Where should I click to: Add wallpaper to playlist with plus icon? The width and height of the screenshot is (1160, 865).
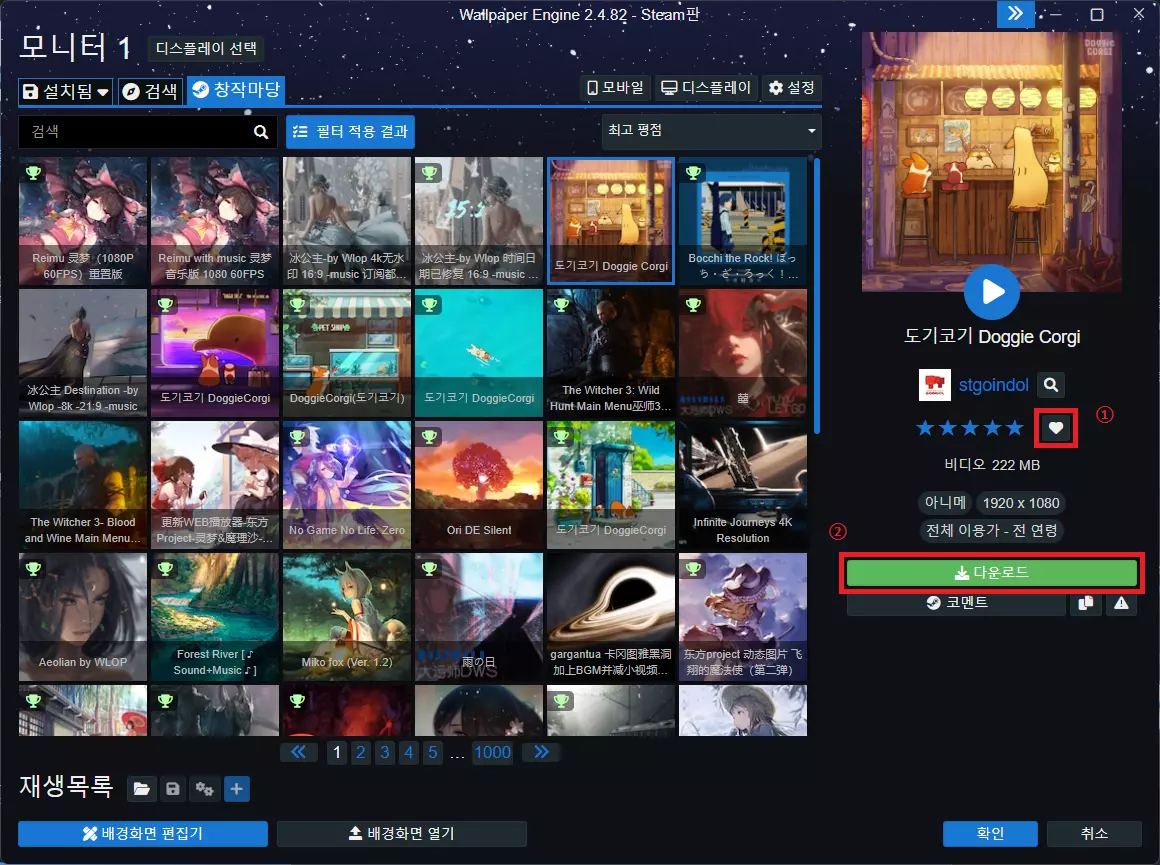click(x=237, y=789)
